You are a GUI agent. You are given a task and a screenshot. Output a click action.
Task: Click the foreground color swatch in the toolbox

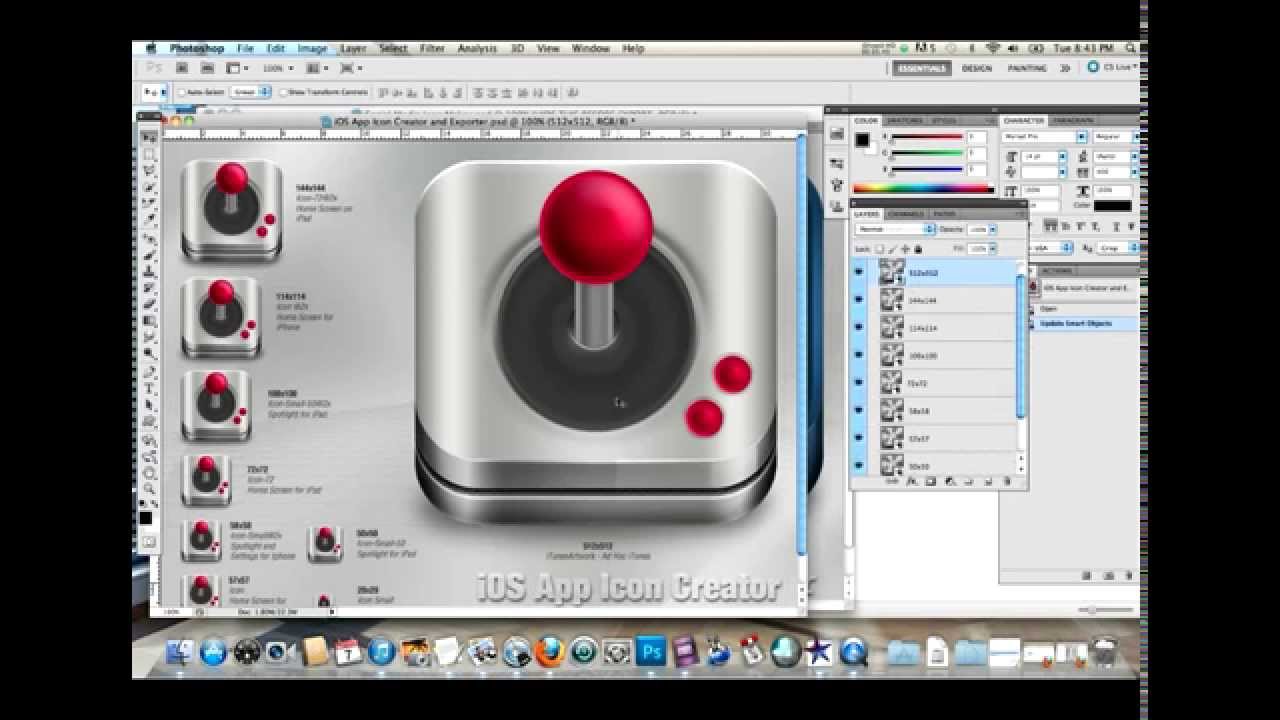click(x=146, y=517)
